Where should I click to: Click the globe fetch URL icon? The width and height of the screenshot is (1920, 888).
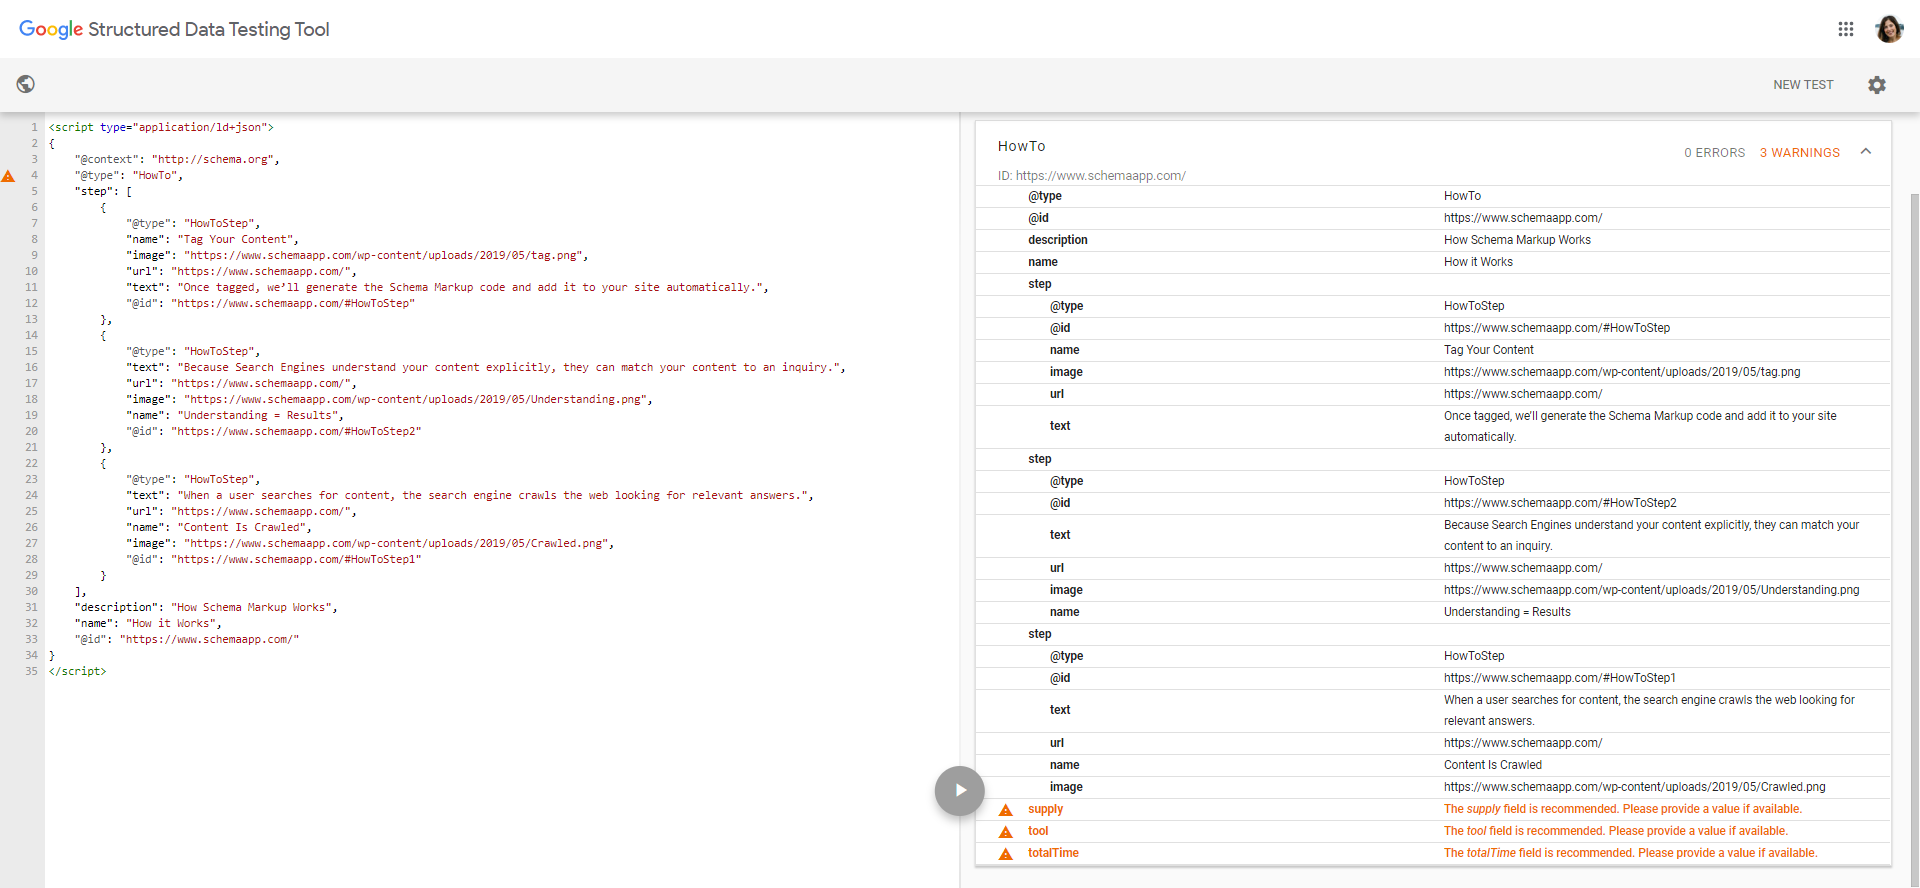pos(26,84)
